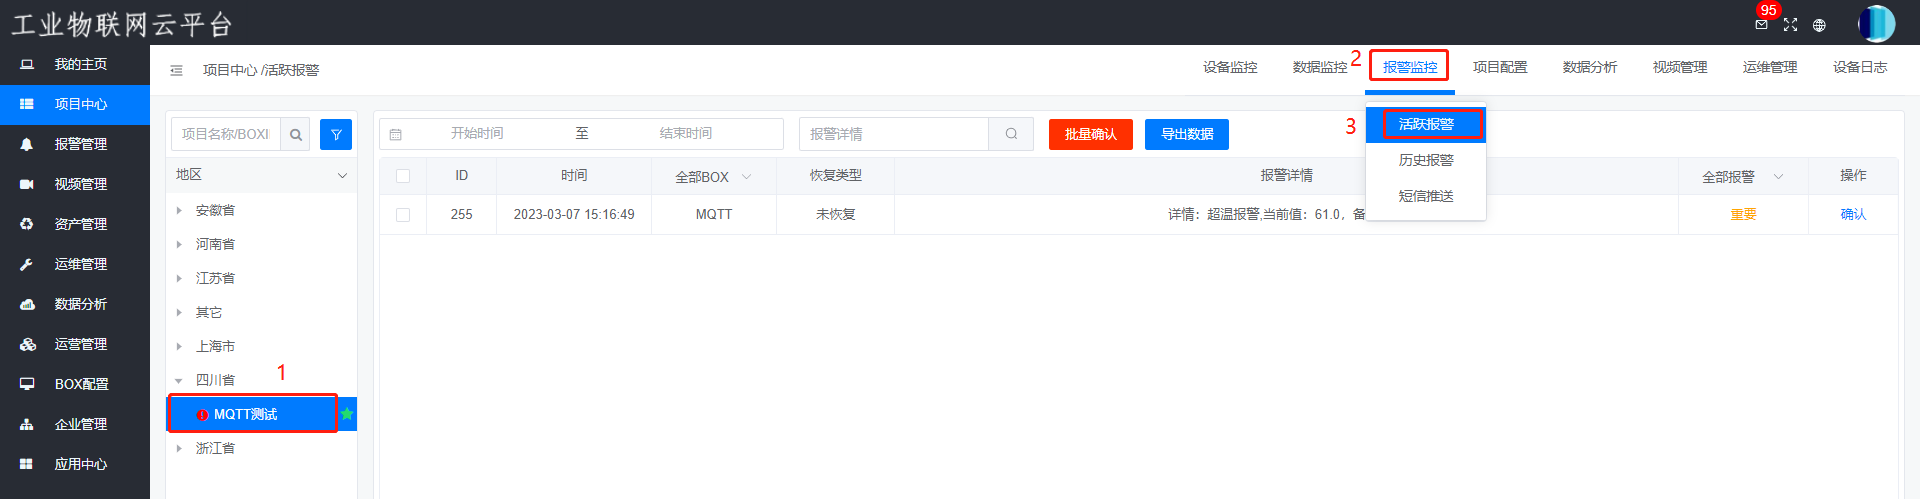The width and height of the screenshot is (1920, 499).
Task: Switch to the 设备监控 tab
Action: point(1230,67)
